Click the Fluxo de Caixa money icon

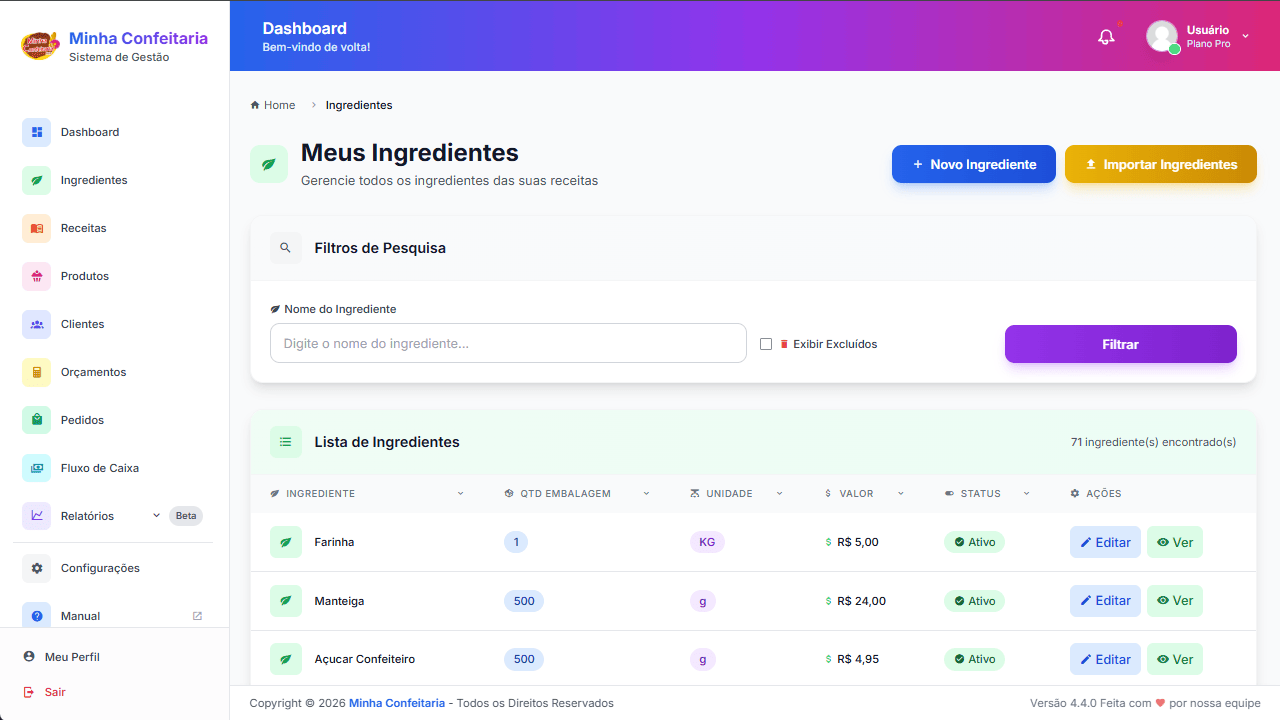point(37,468)
